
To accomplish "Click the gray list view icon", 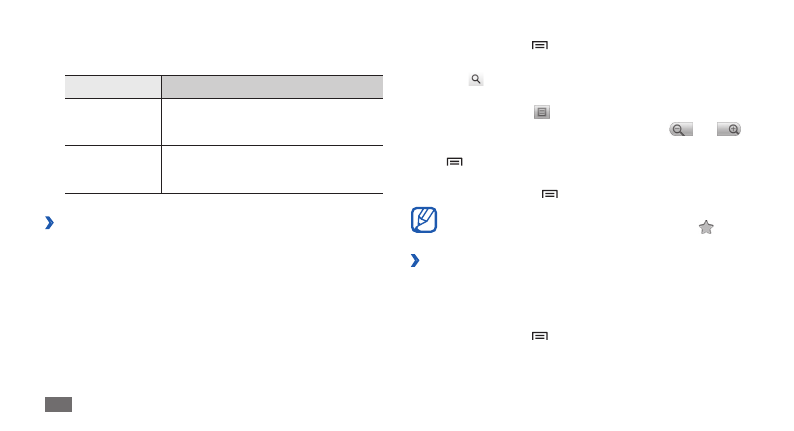I will [542, 113].
